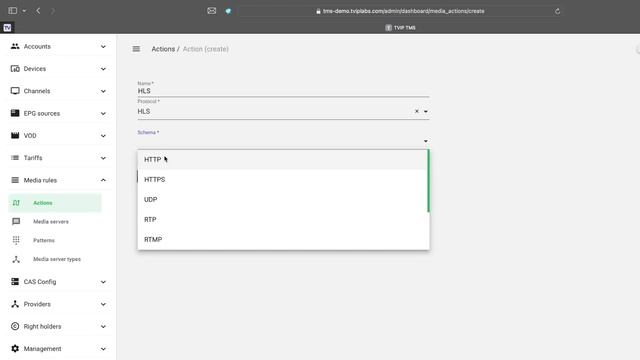Viewport: 640px width, 360px height.
Task: Go back with browser back arrow
Action: tap(38, 11)
